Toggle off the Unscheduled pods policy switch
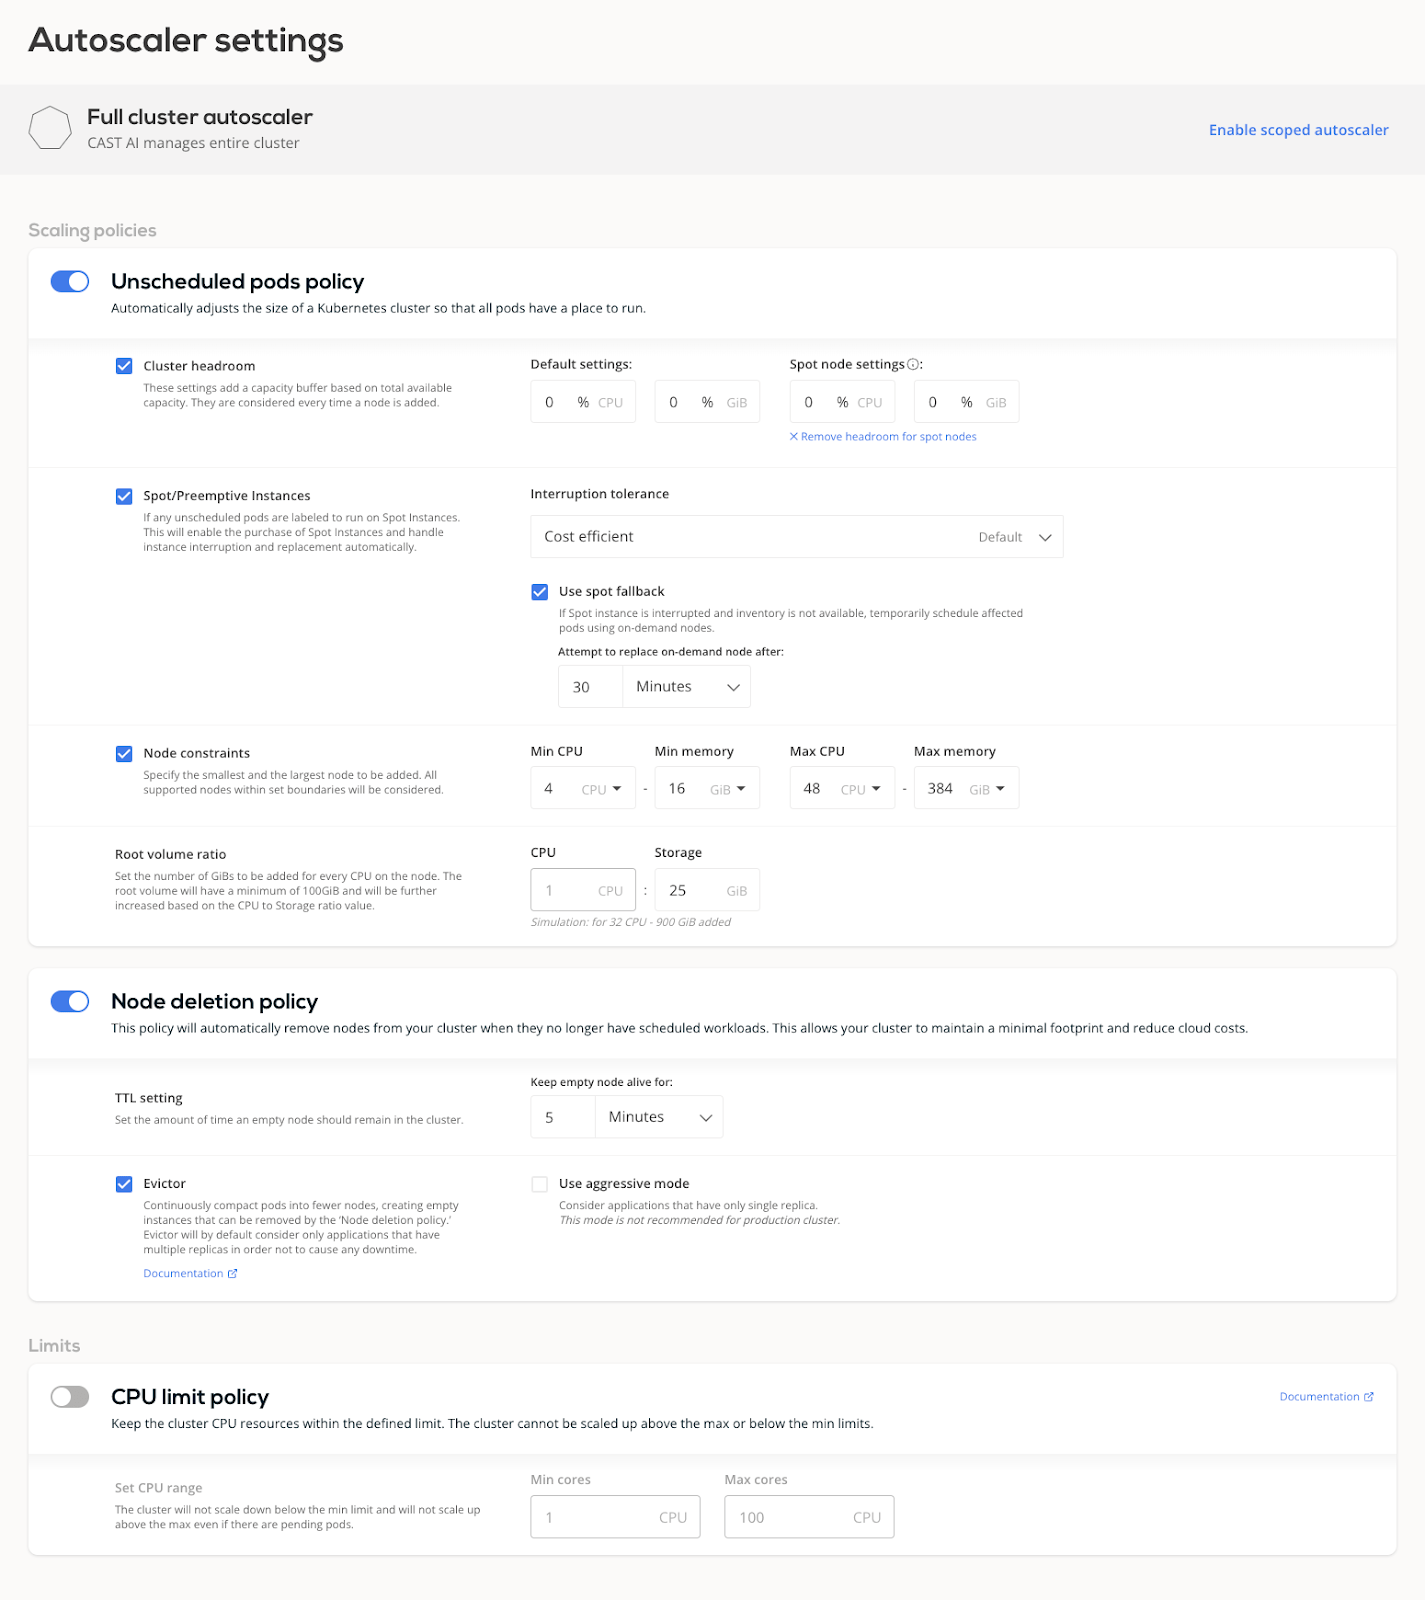The width and height of the screenshot is (1425, 1600). (70, 282)
